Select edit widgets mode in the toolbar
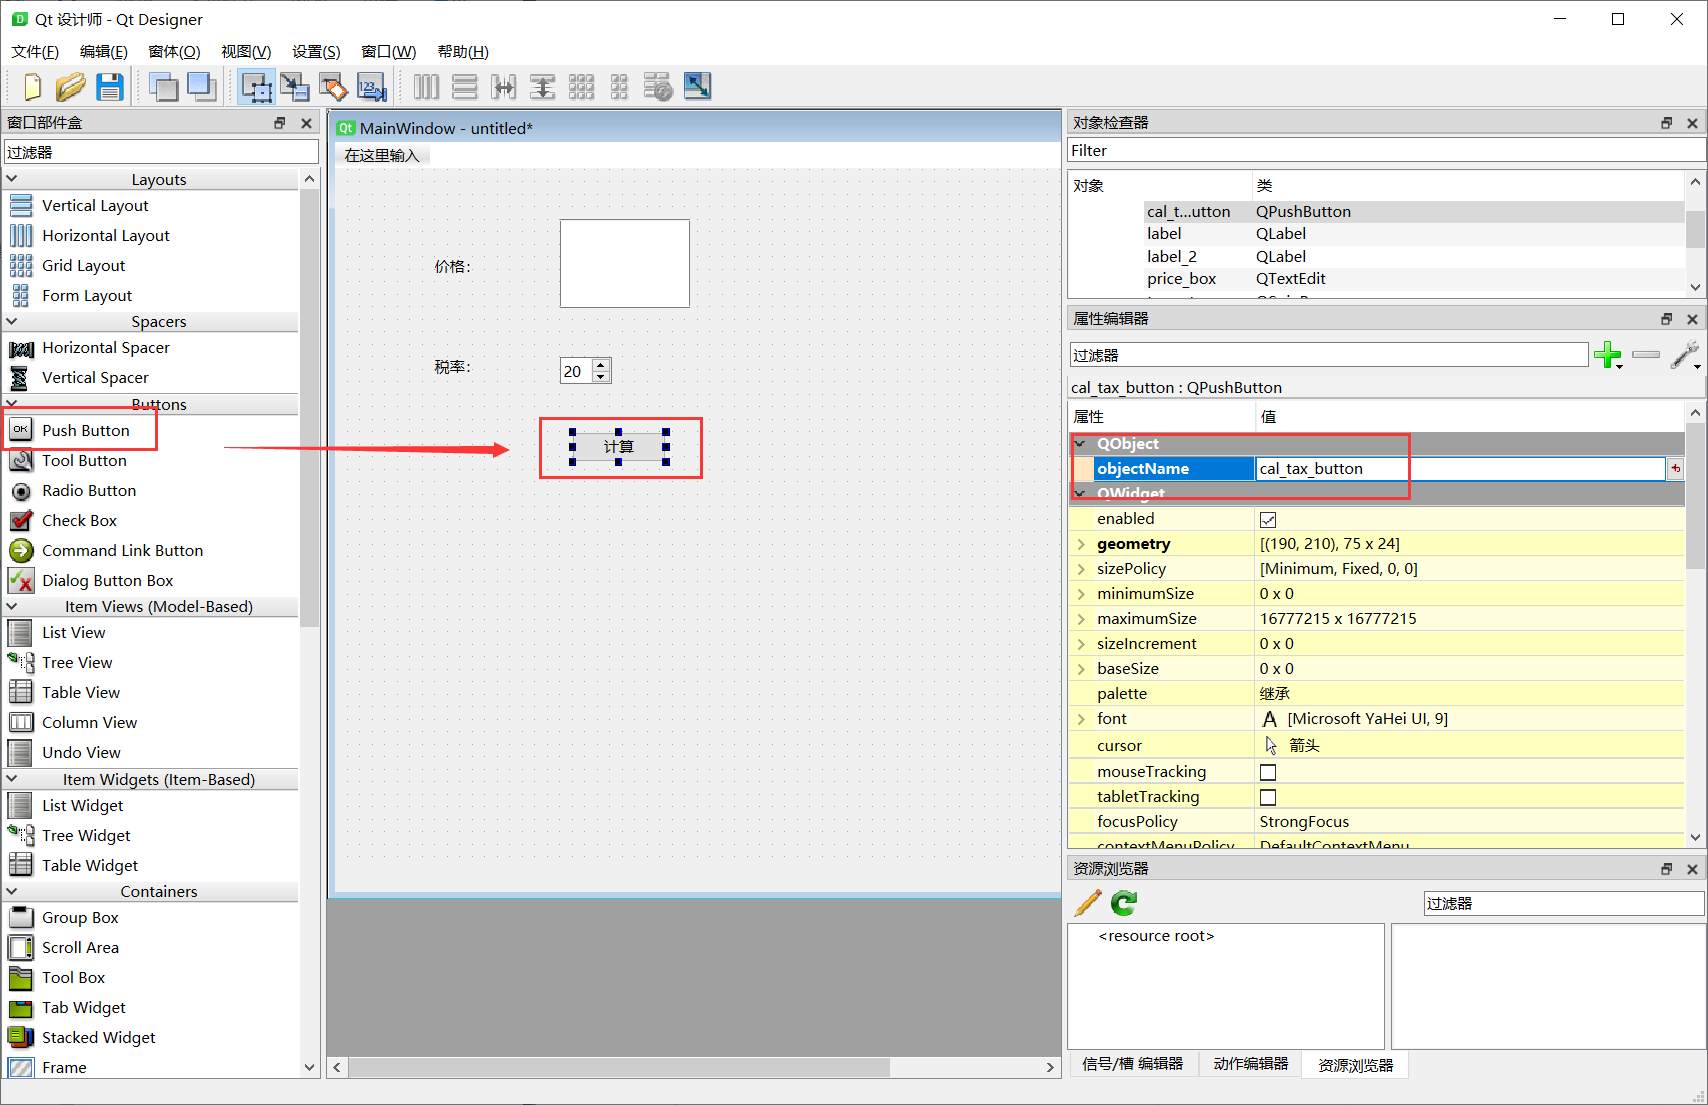Image resolution: width=1708 pixels, height=1105 pixels. pyautogui.click(x=257, y=87)
